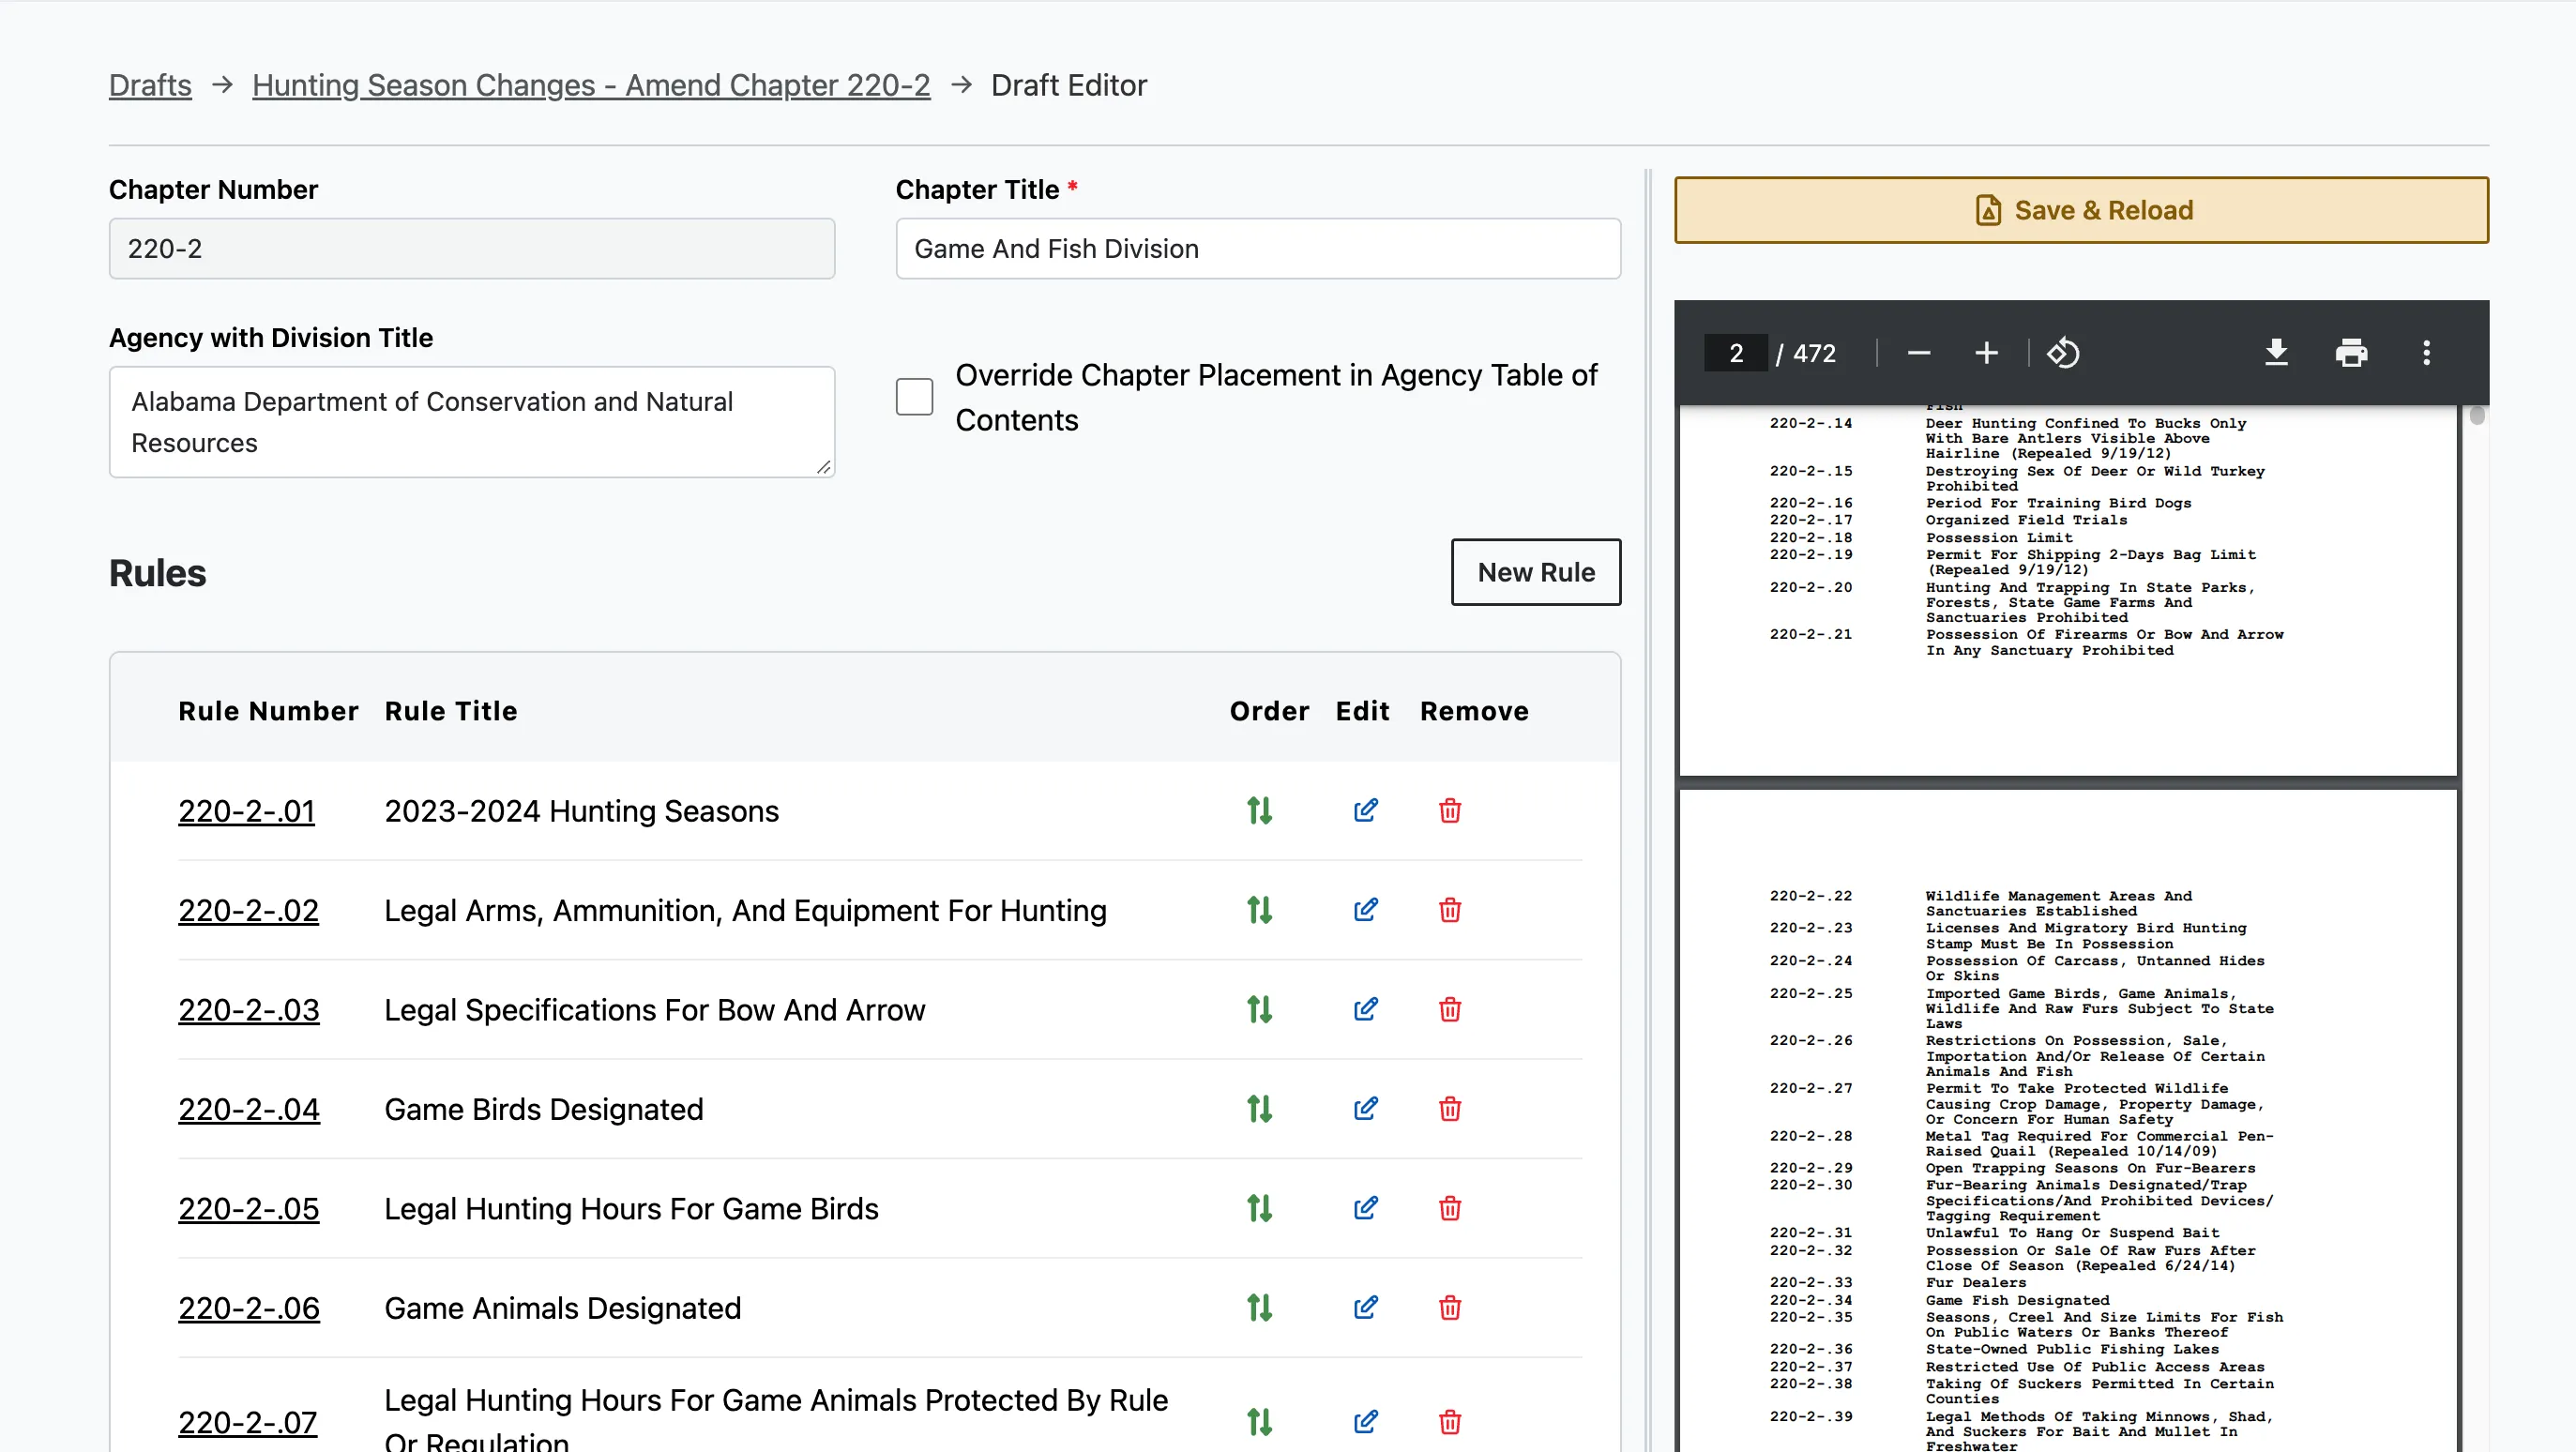The height and width of the screenshot is (1452, 2576).
Task: Open rule 220-2-.05 link
Action: pyautogui.click(x=248, y=1209)
